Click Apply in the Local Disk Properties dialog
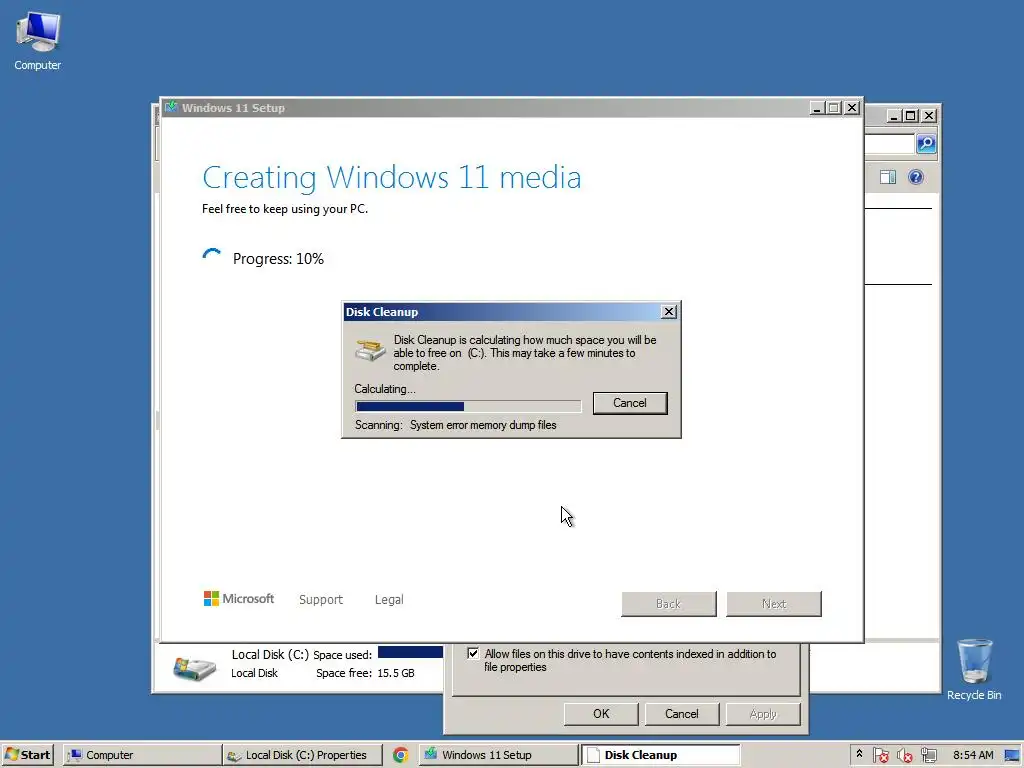 [763, 714]
